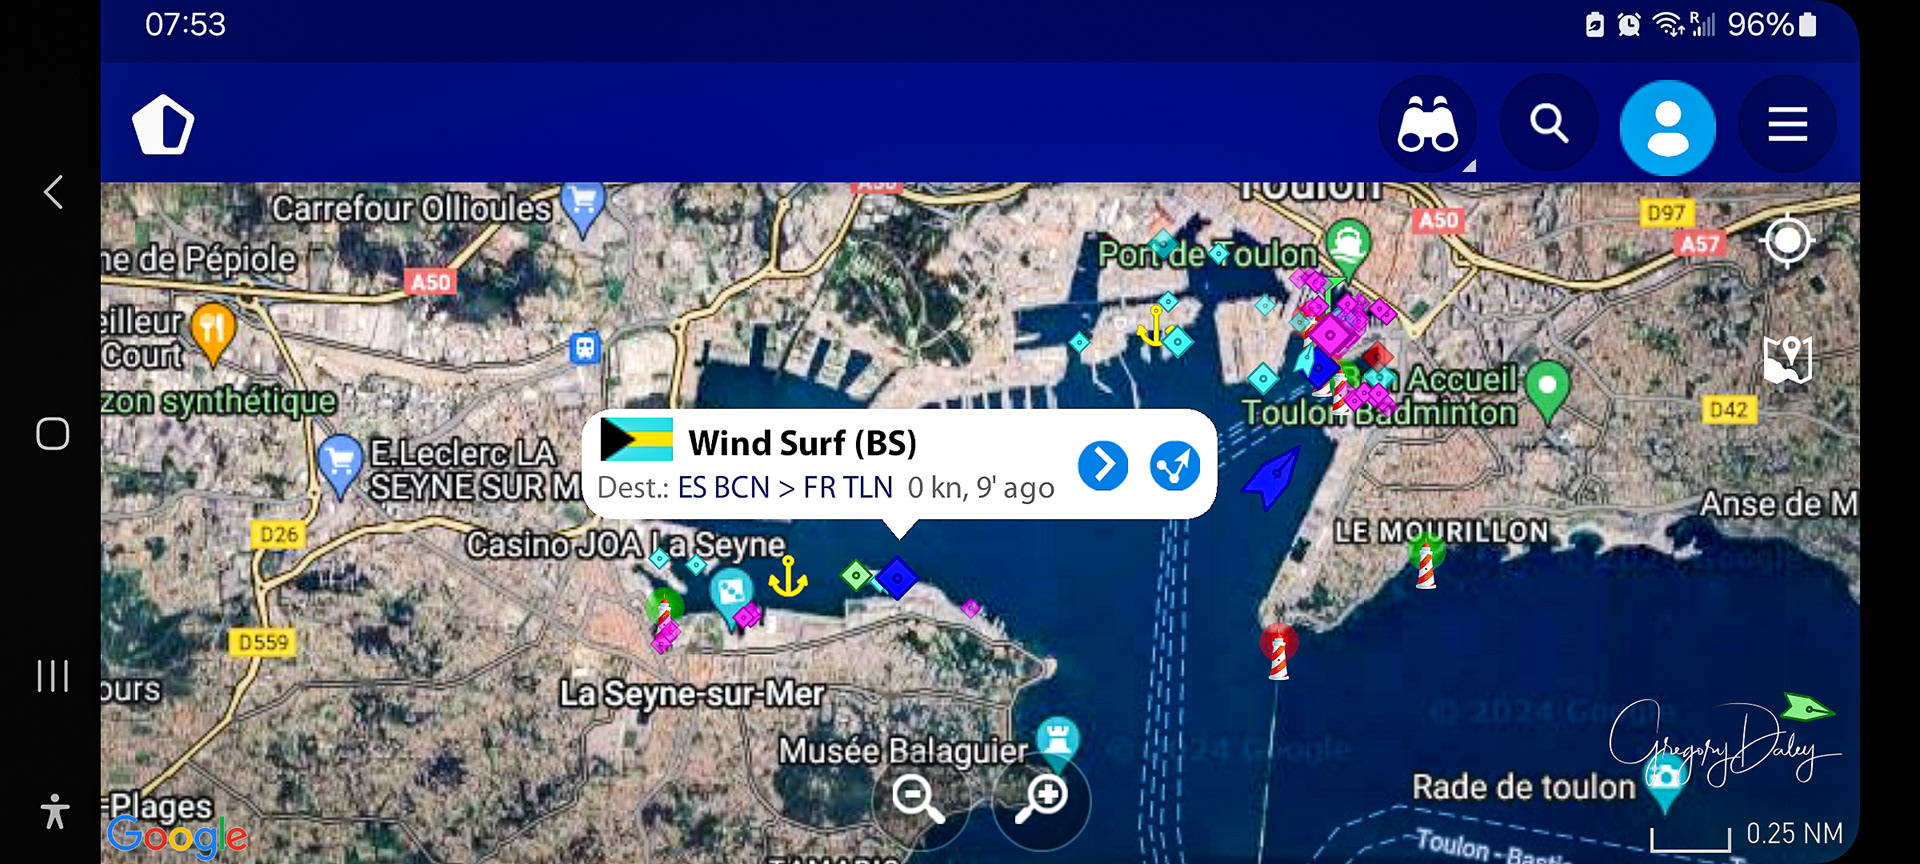Open the hamburger menu

point(1787,125)
